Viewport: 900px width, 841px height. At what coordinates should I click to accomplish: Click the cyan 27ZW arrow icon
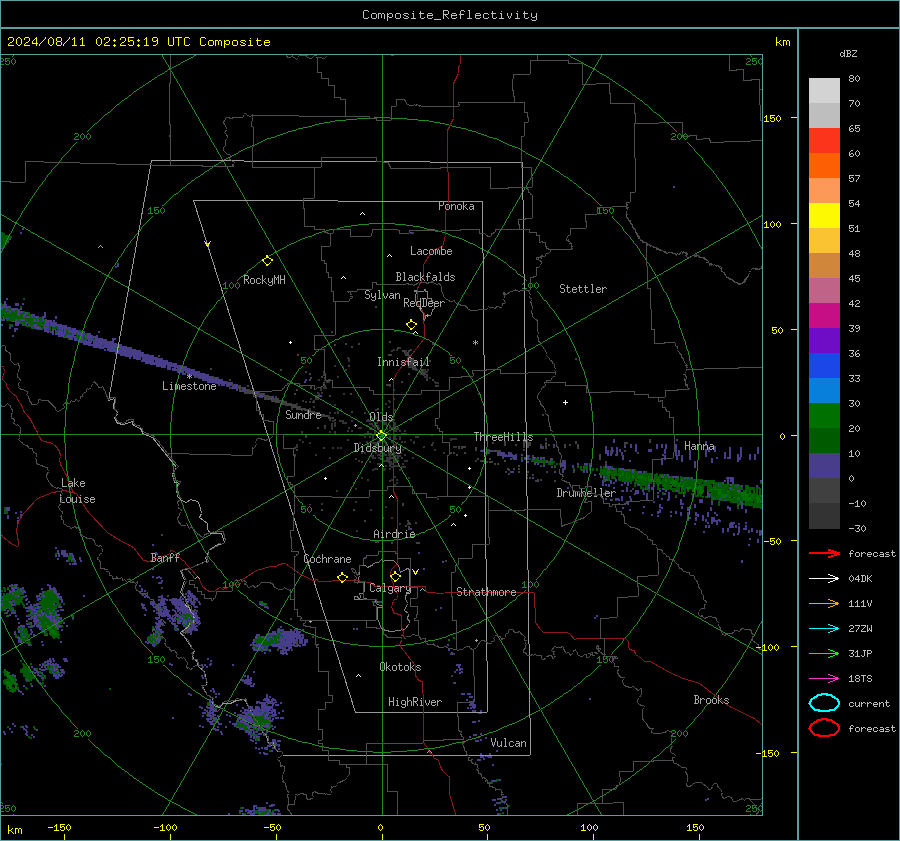click(824, 629)
